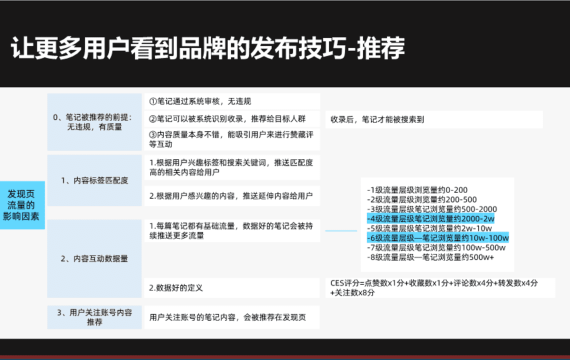Click the box 1.每篇笔记都有基础流量
The width and height of the screenshot is (570, 360).
232,231
